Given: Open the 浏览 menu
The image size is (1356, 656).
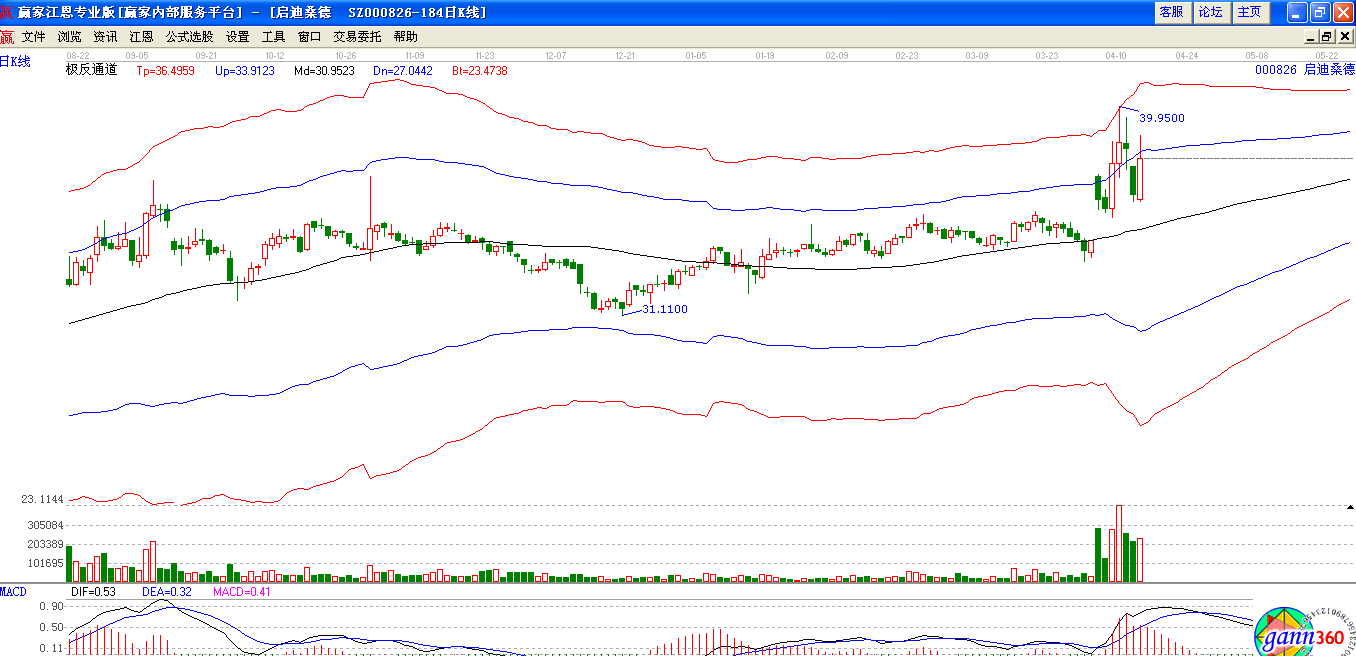Looking at the screenshot, I should pos(69,37).
